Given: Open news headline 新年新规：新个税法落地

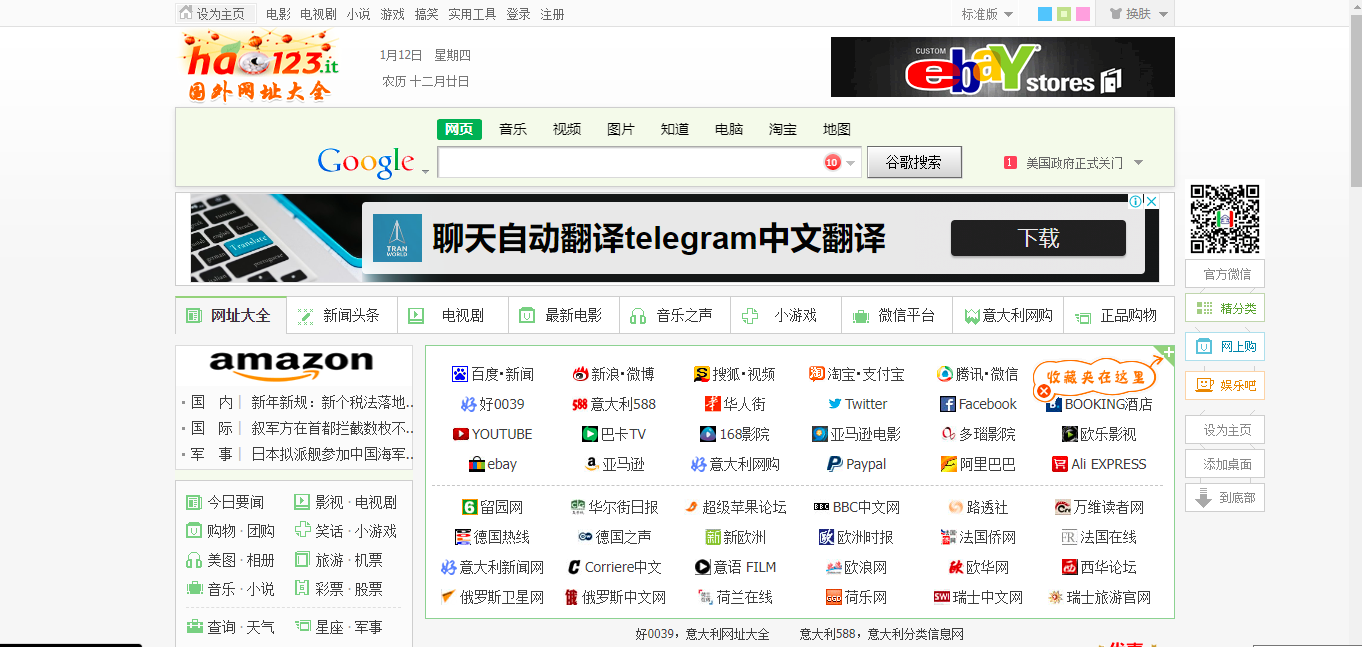Looking at the screenshot, I should point(333,402).
